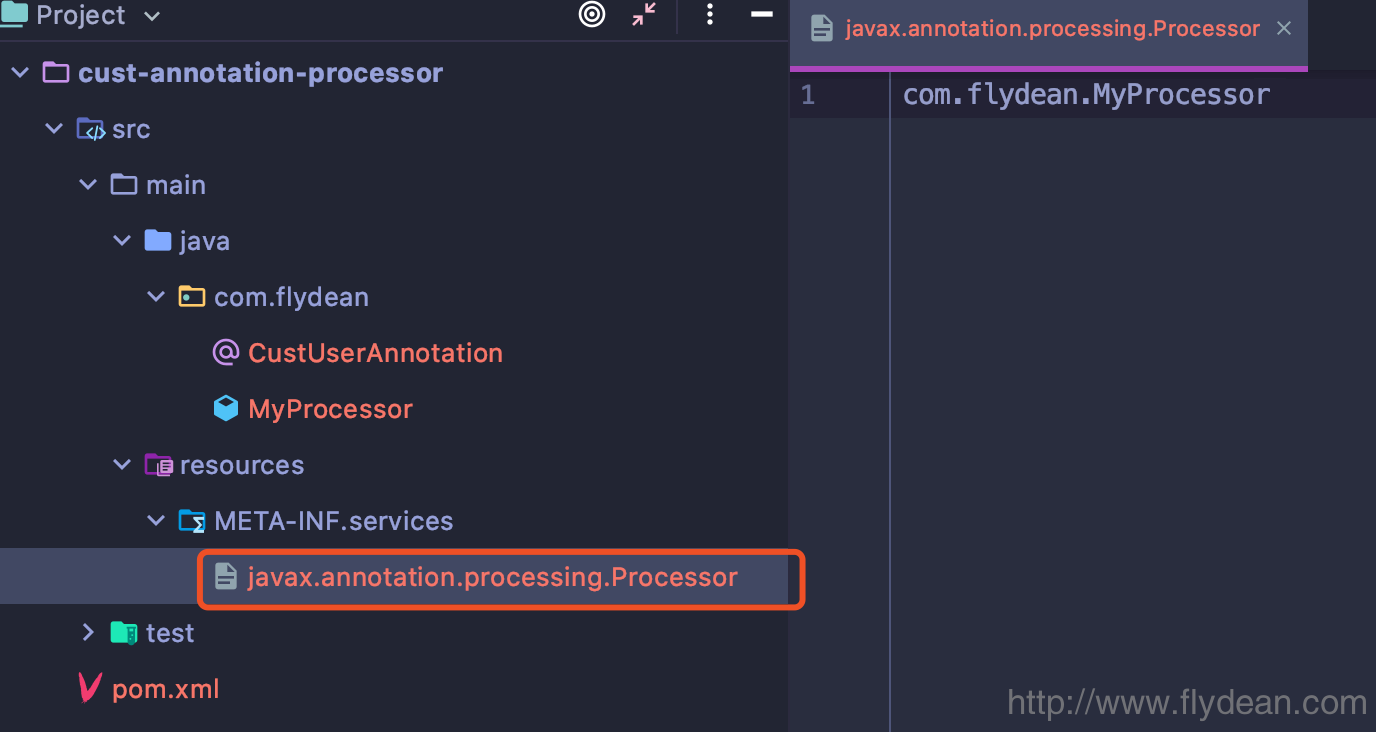Viewport: 1376px width, 732px height.
Task: Hide the Project tool window
Action: point(761,15)
